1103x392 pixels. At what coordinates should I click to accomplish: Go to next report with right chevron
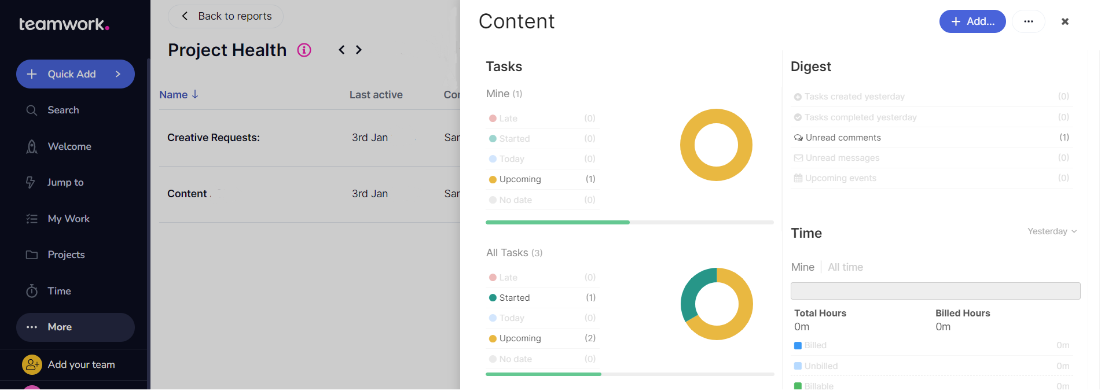[x=359, y=50]
